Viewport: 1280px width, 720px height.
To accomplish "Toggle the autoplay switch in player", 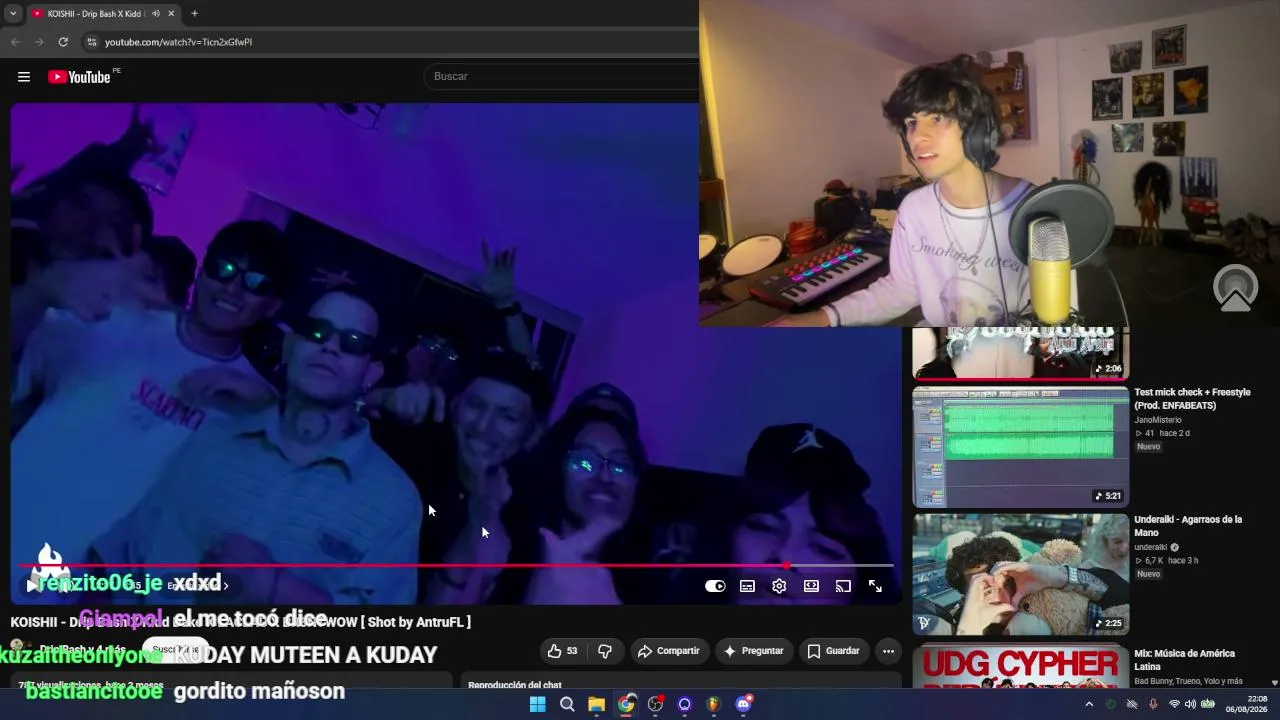I will (715, 586).
